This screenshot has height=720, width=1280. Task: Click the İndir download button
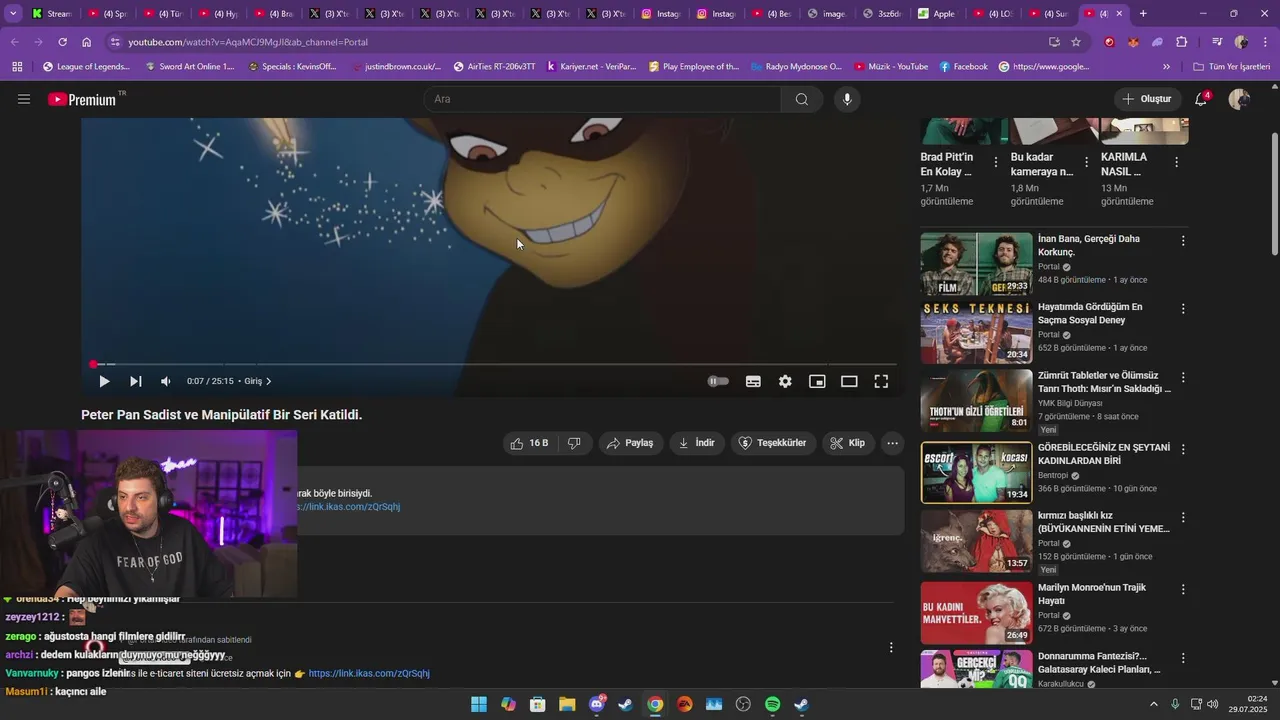(697, 443)
